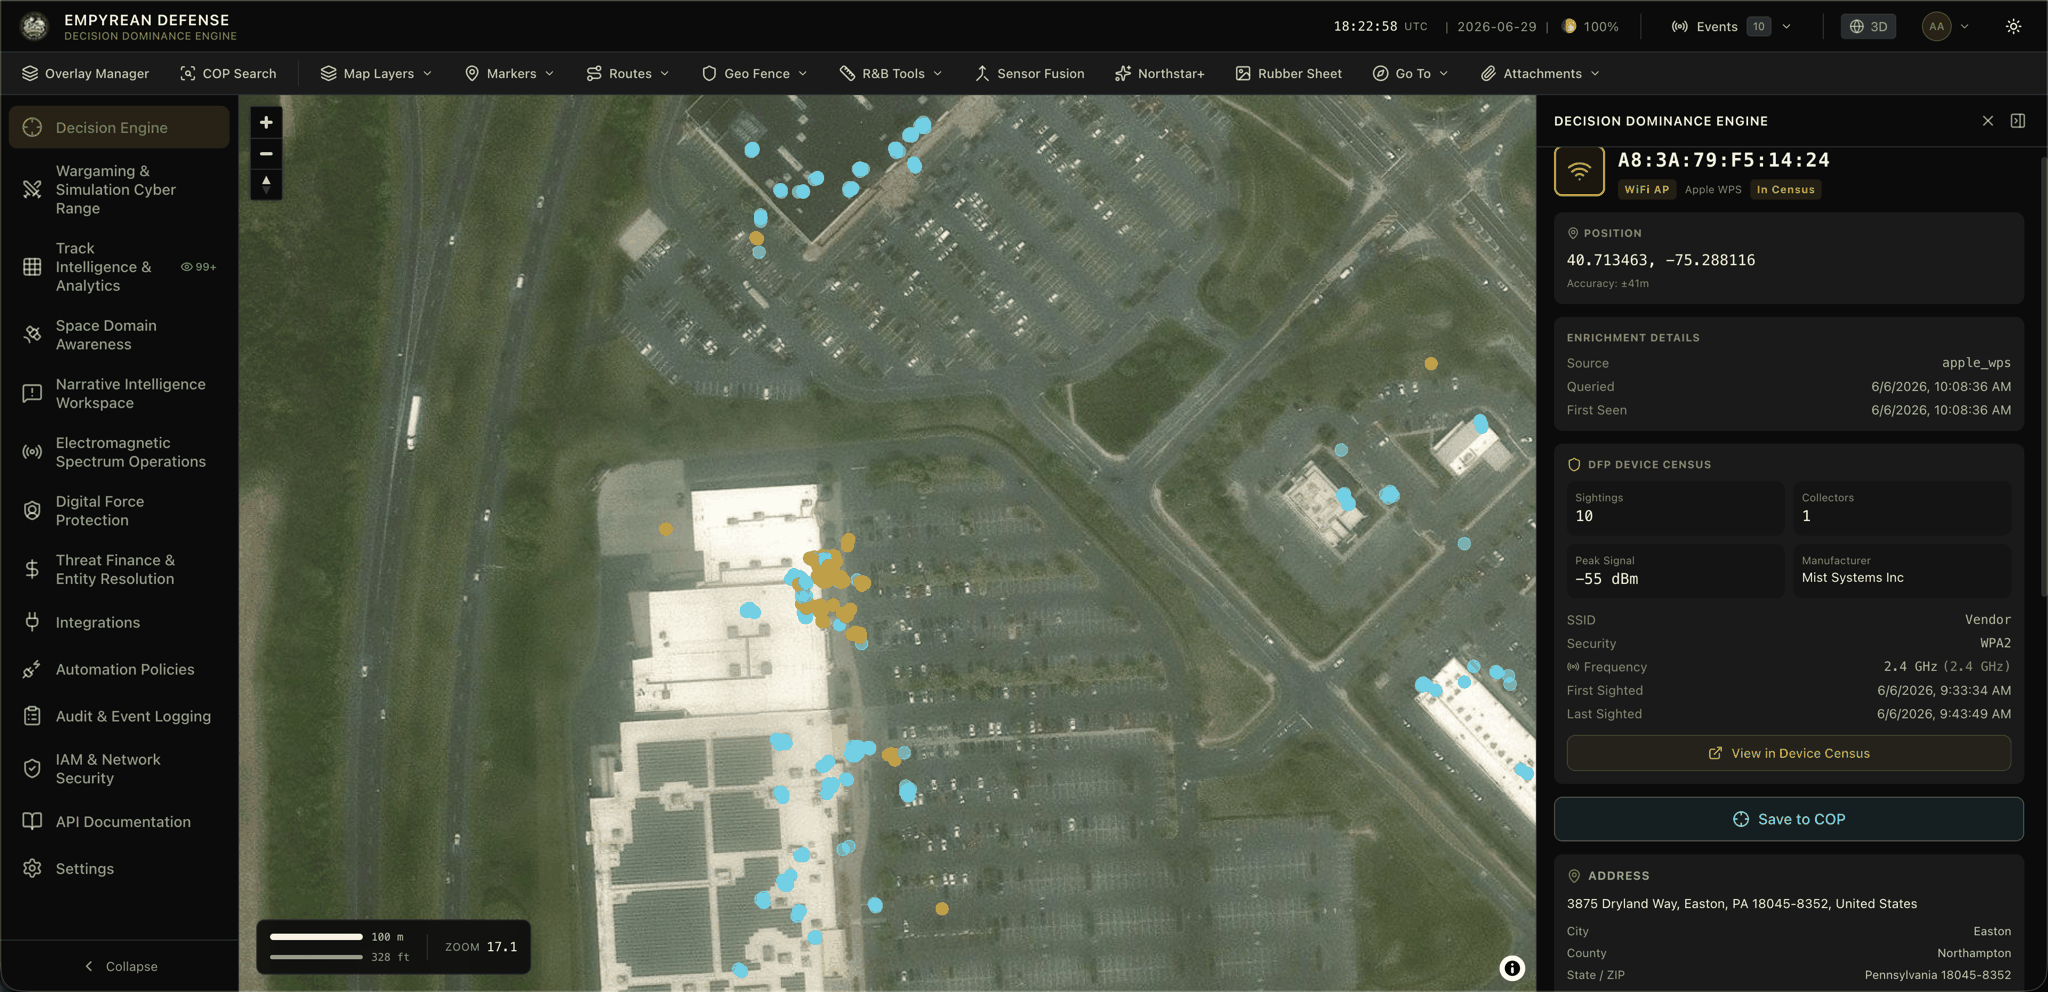Click the map scale bar
Screen dimensions: 2048x992
pyautogui.click(x=316, y=947)
